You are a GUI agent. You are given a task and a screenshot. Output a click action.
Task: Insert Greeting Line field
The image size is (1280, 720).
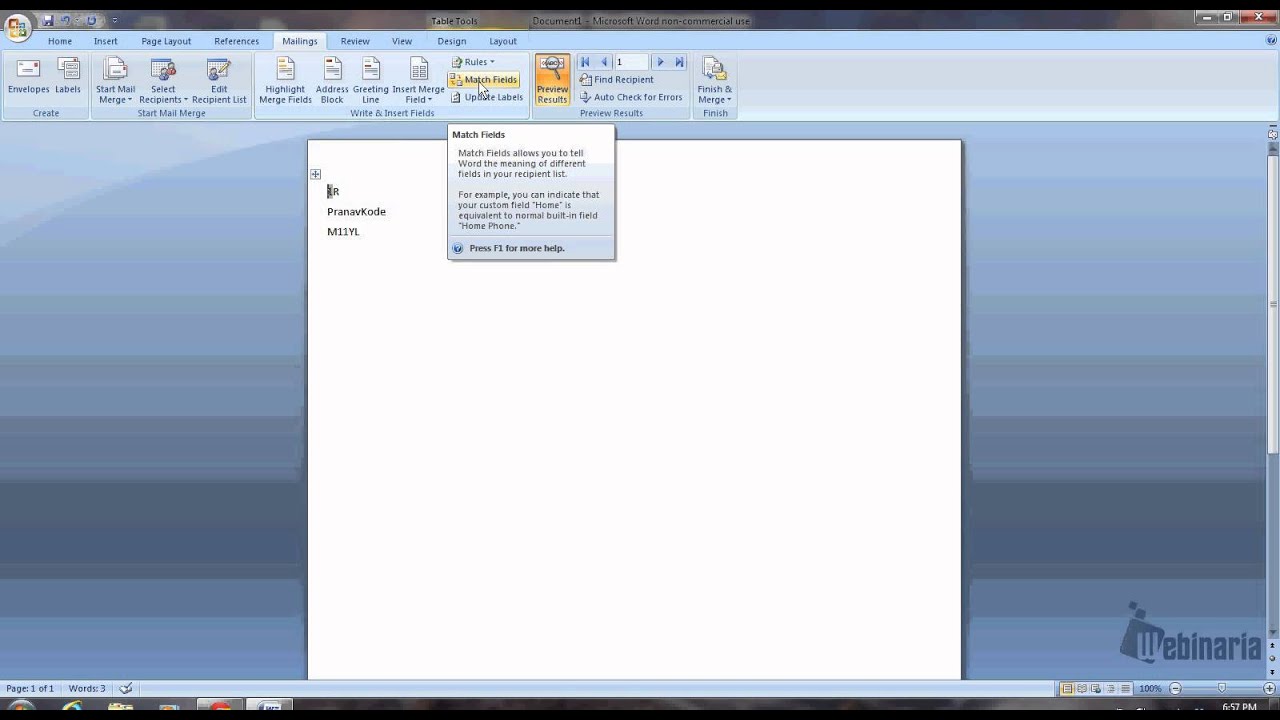(370, 80)
